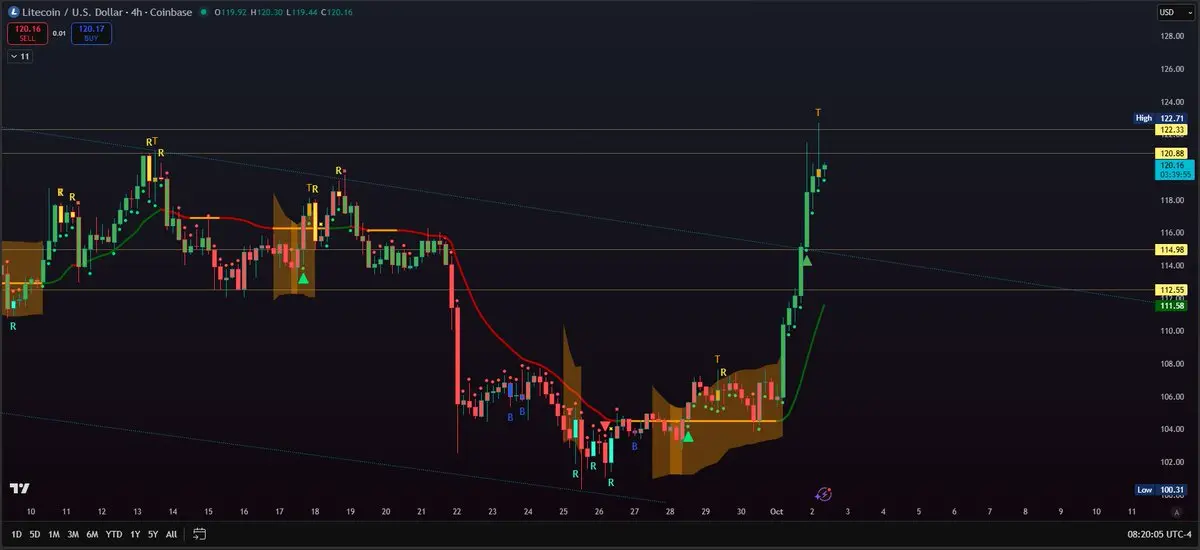Click the Oct label on the time axis
Viewport: 1200px width, 550px height.
[x=777, y=512]
